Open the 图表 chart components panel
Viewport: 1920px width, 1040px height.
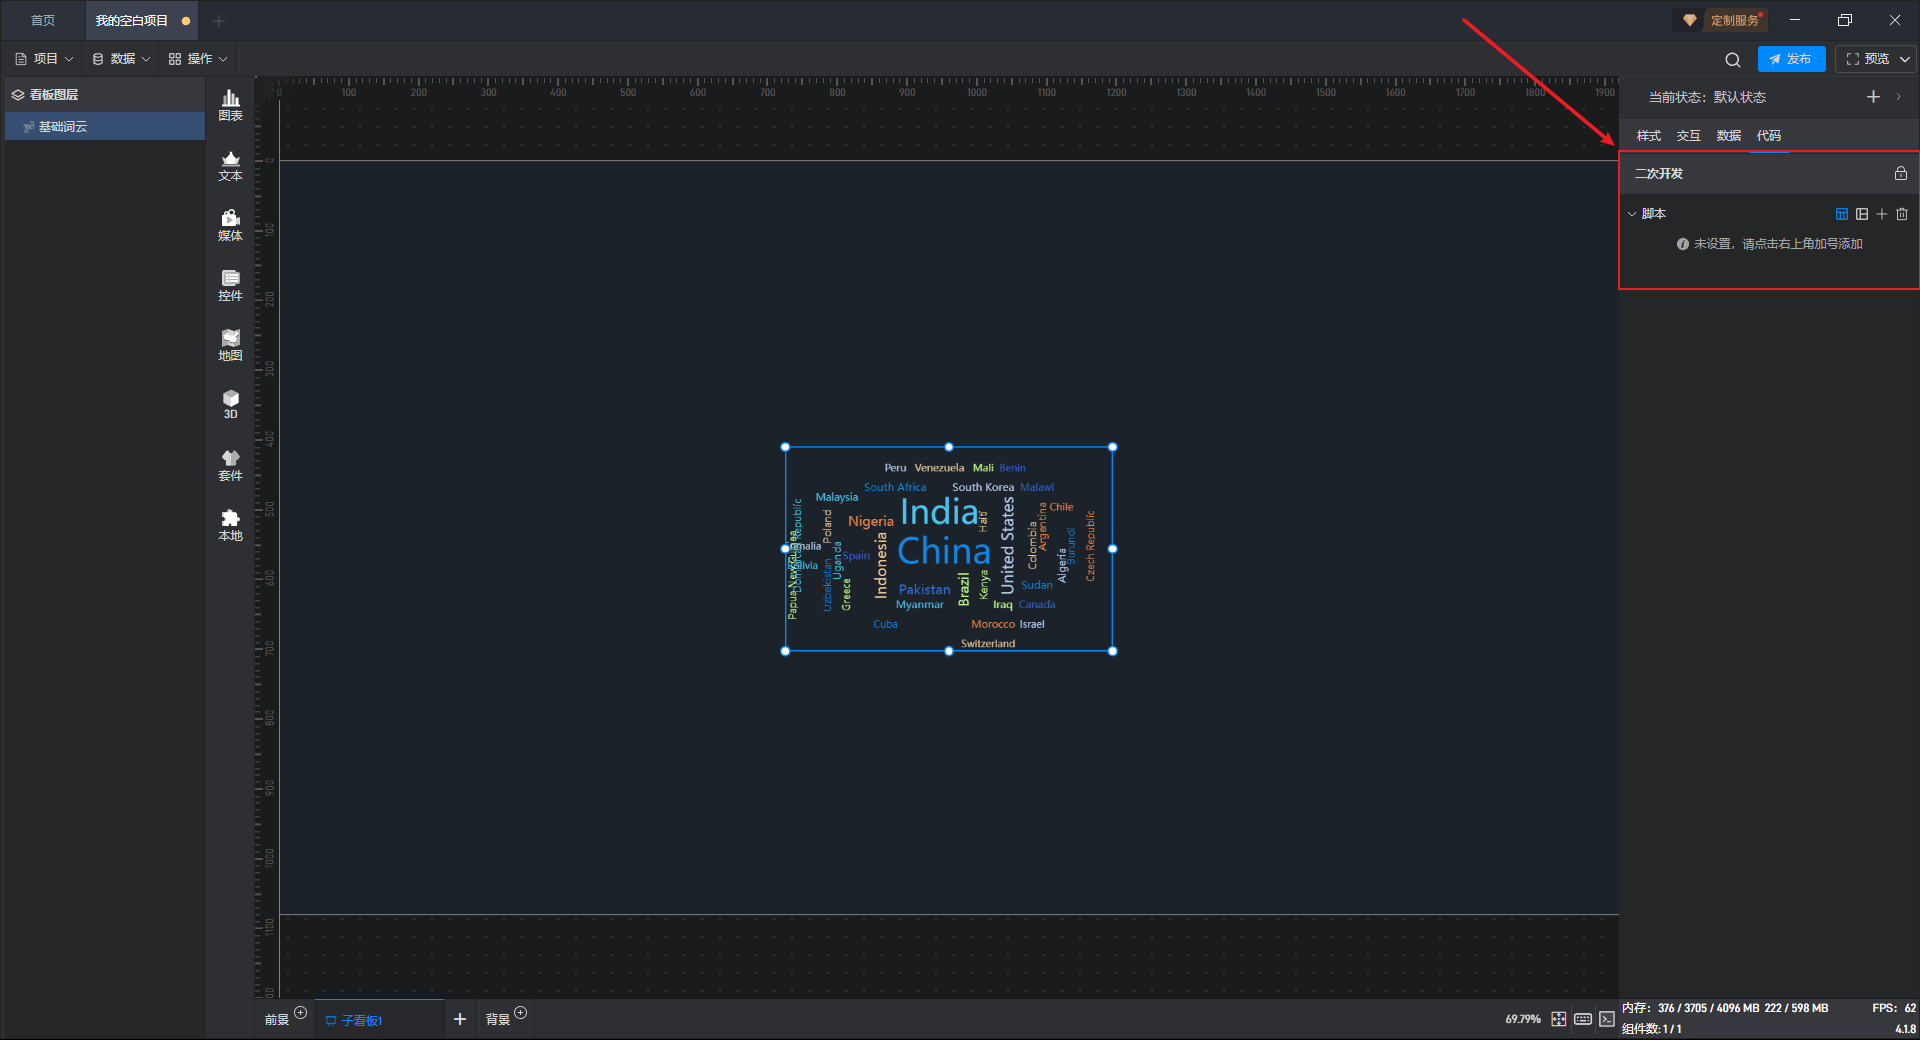click(x=230, y=104)
